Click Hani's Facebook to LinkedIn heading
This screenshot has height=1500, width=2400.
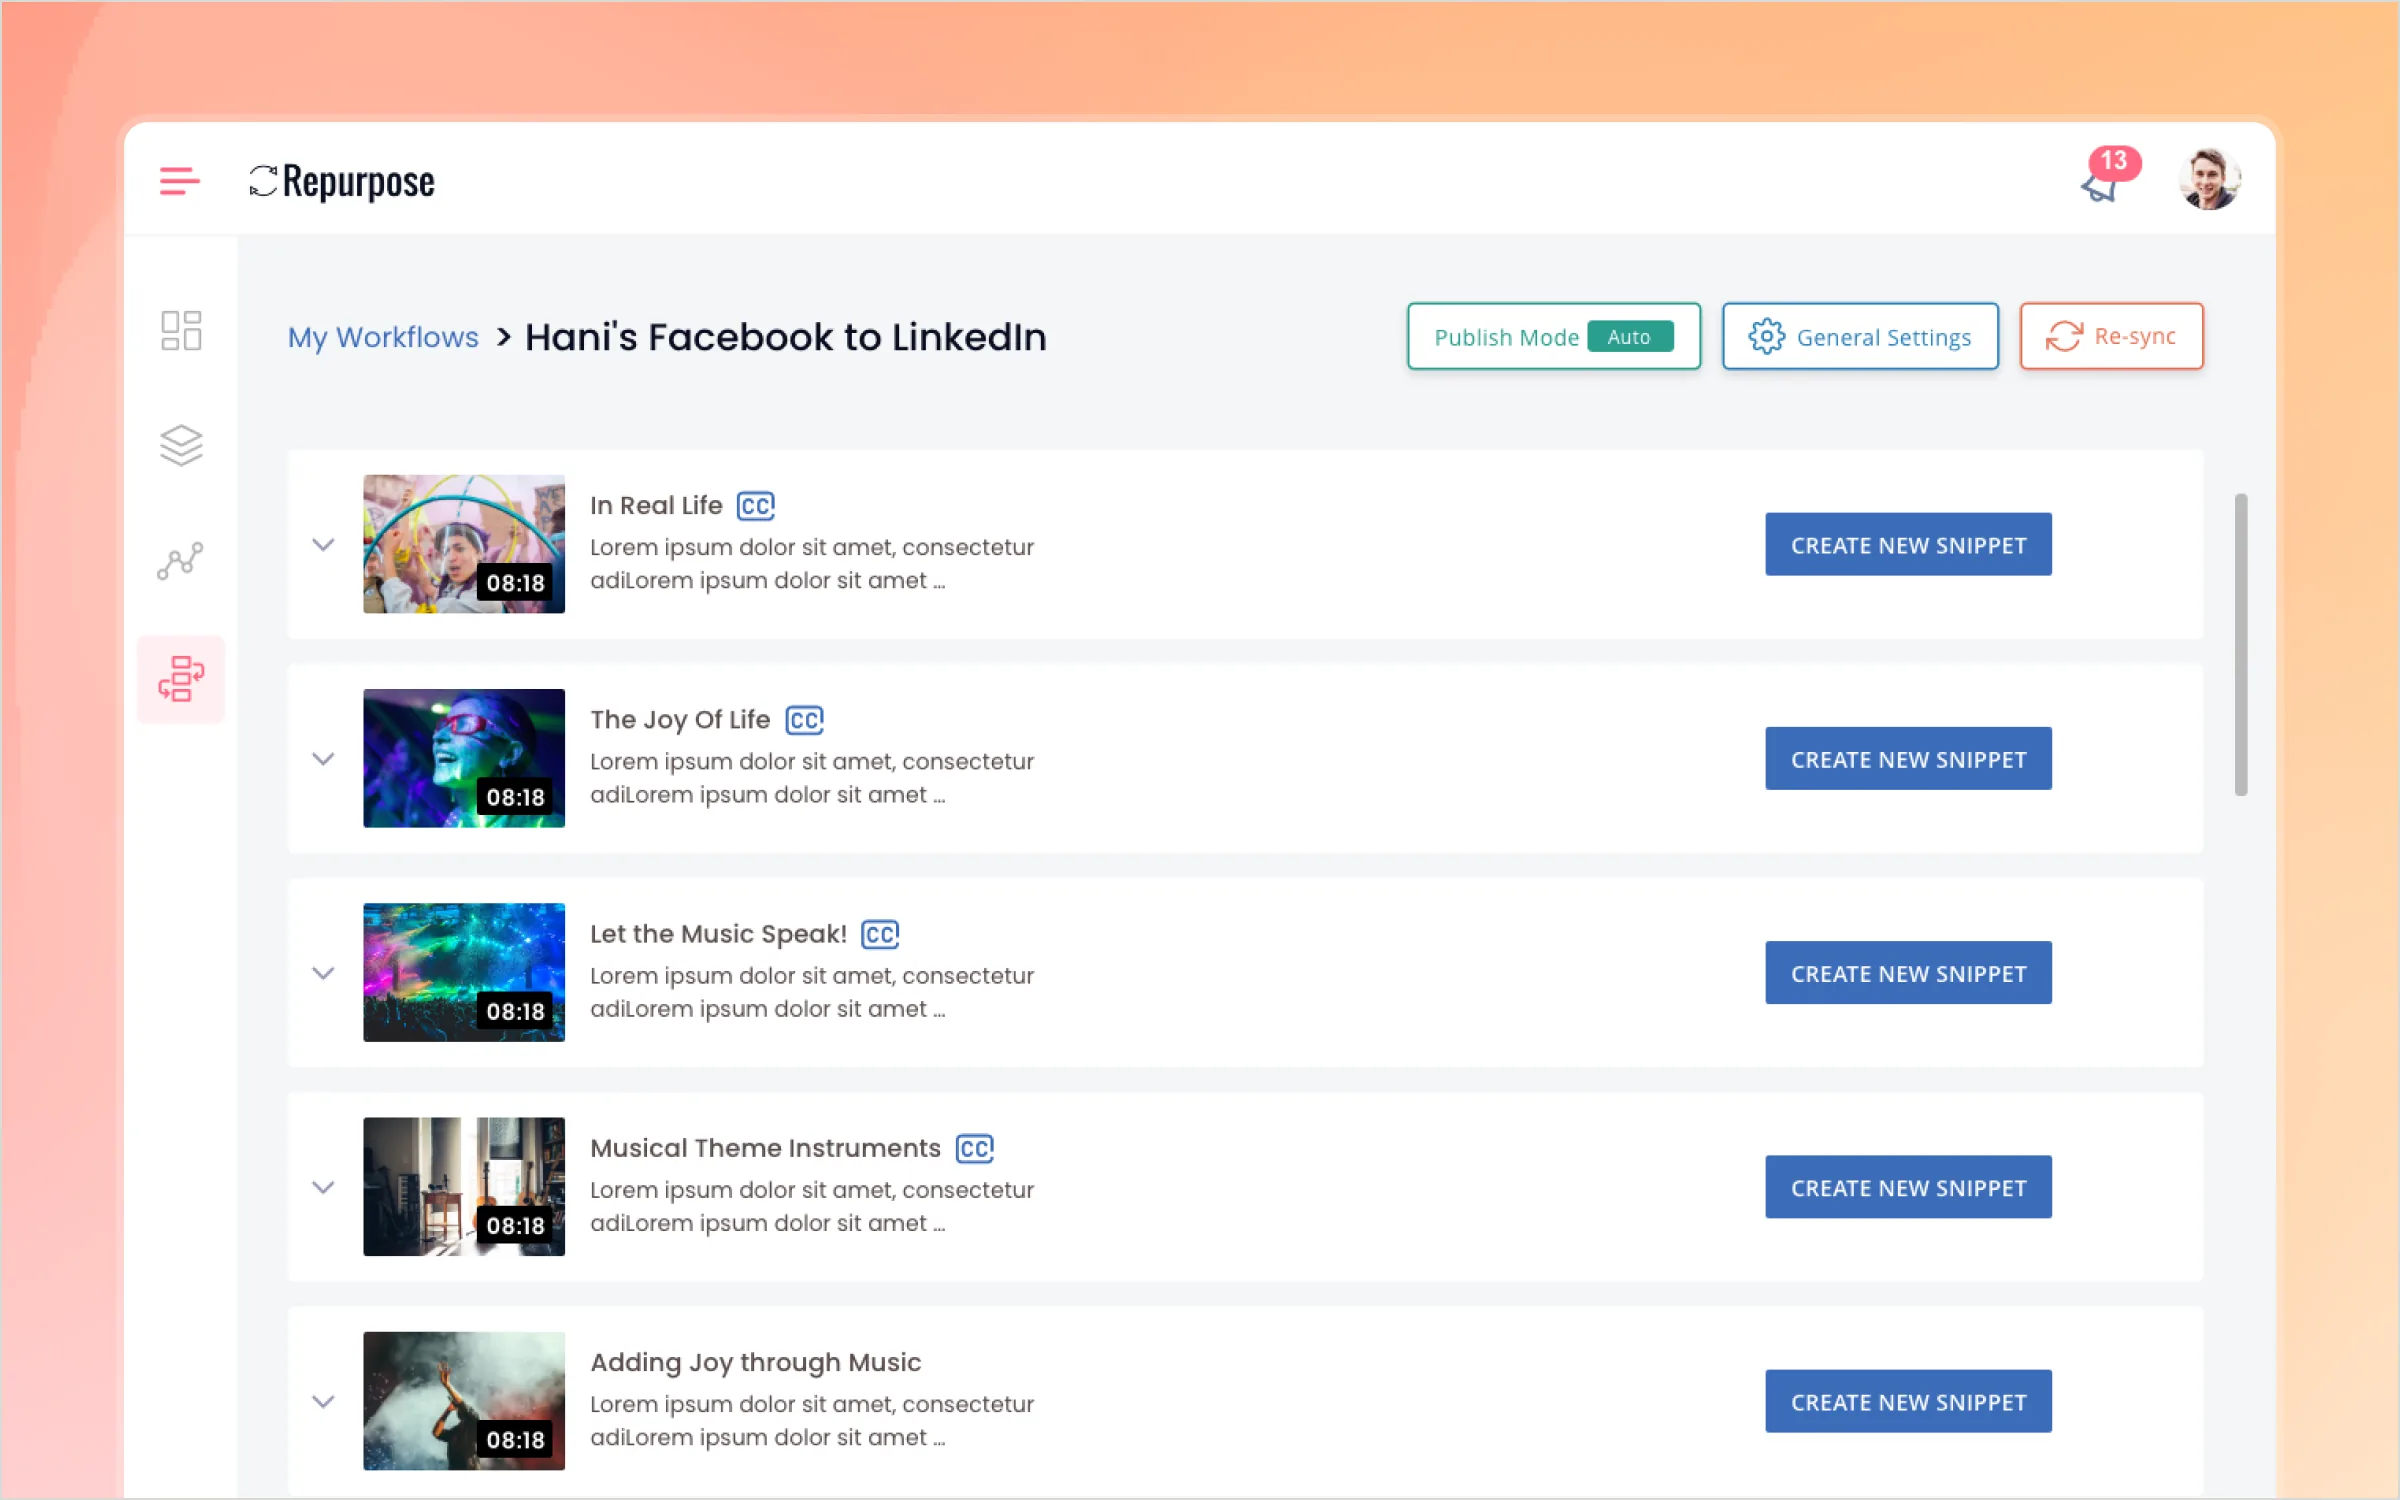pos(786,338)
